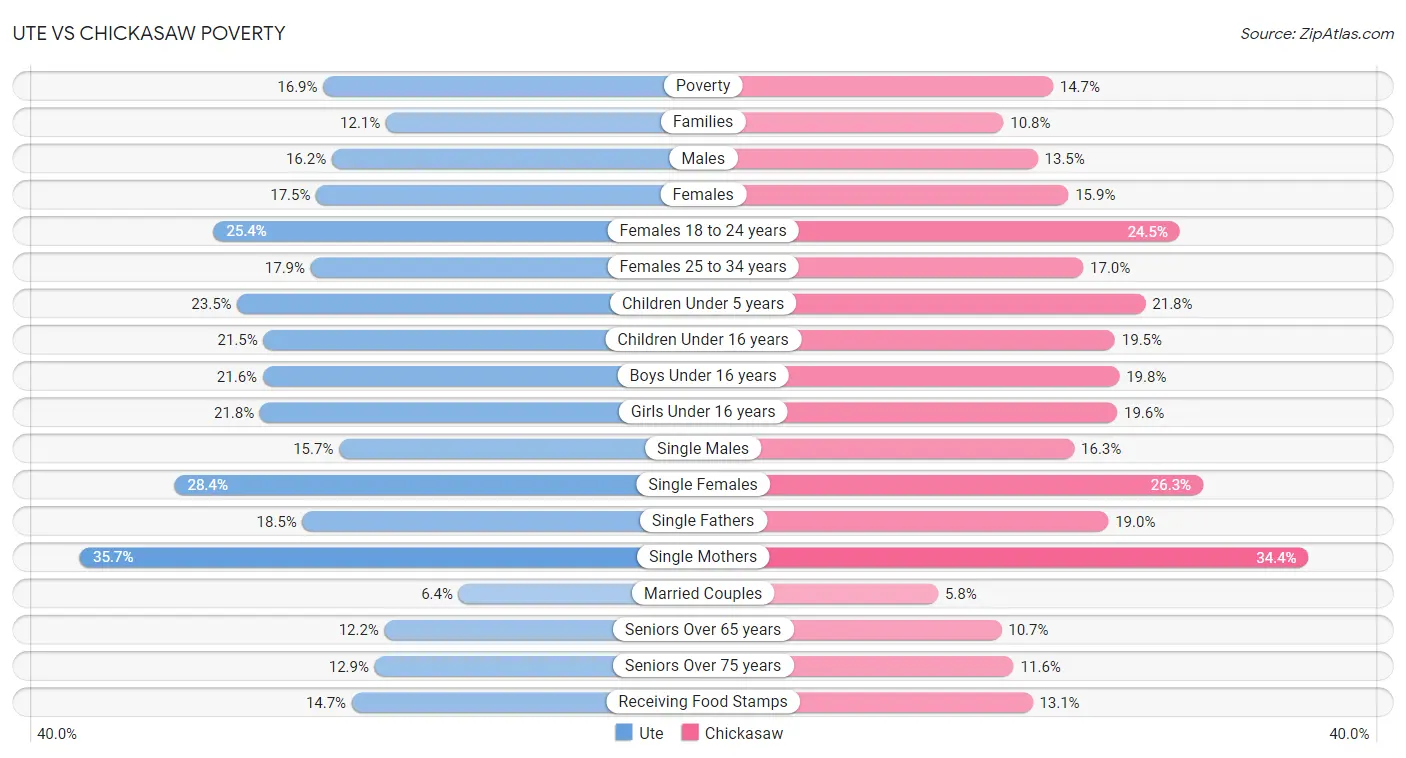Select the Children Under 5 years label

(x=703, y=303)
